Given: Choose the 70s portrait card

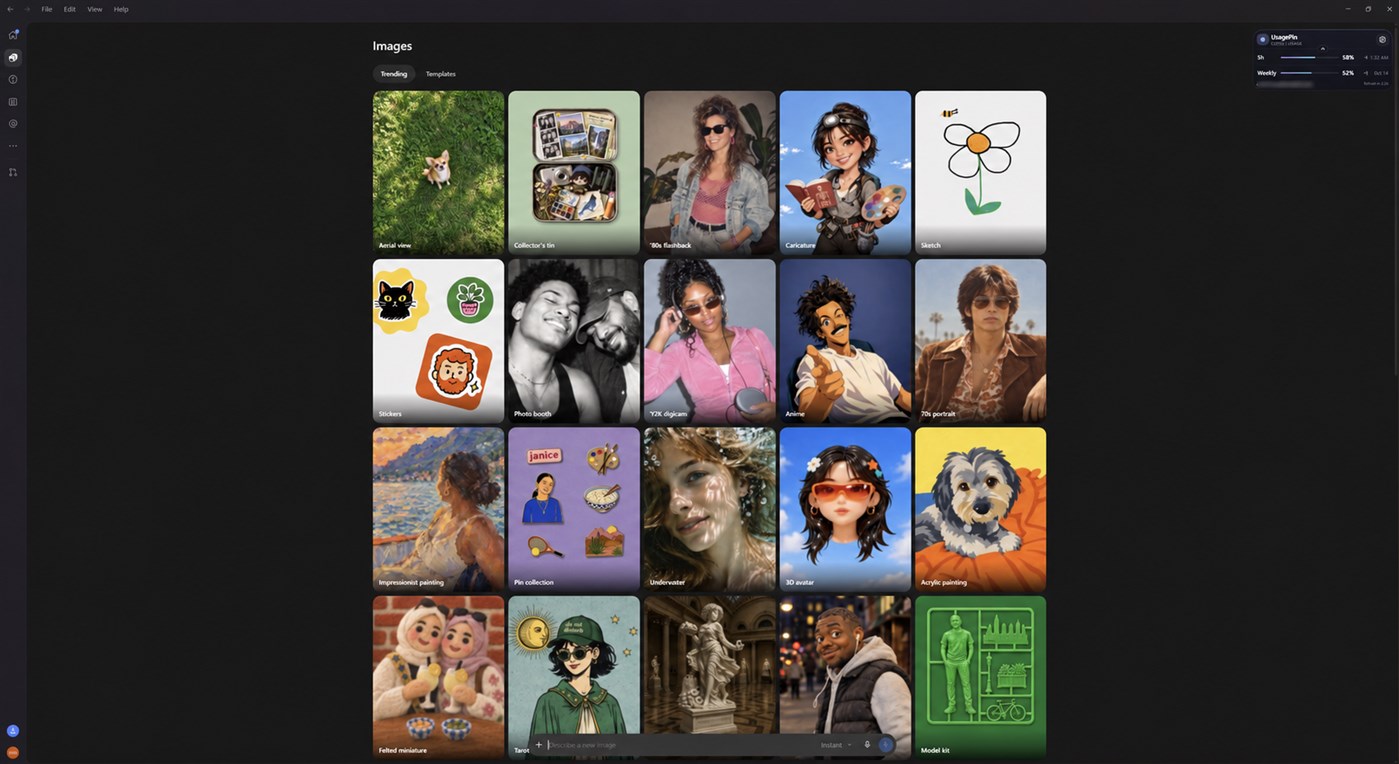Looking at the screenshot, I should point(980,341).
